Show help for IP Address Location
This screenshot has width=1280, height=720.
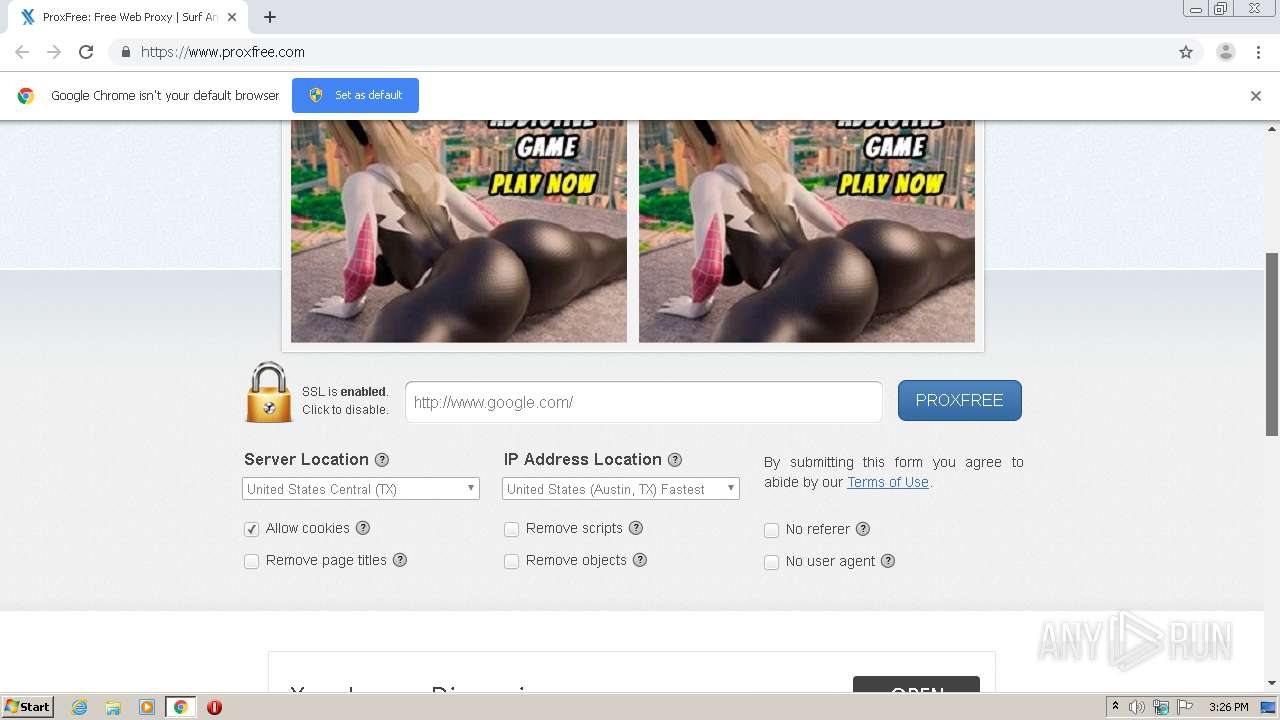click(675, 460)
